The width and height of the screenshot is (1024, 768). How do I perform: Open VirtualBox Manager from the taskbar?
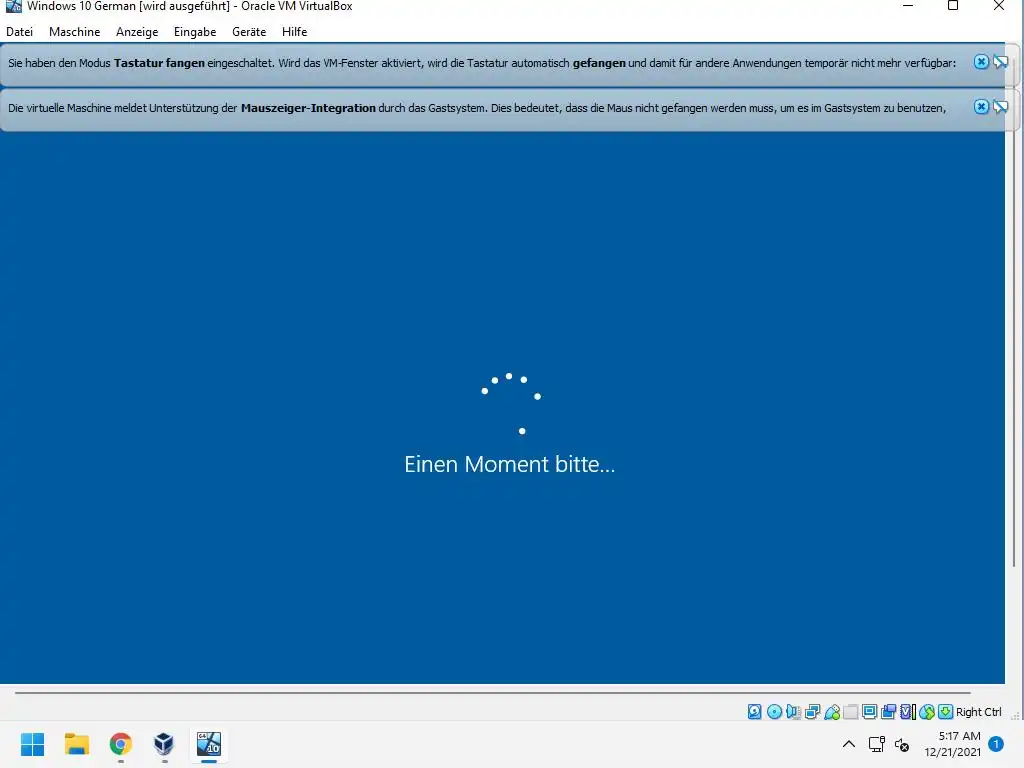pyautogui.click(x=164, y=744)
